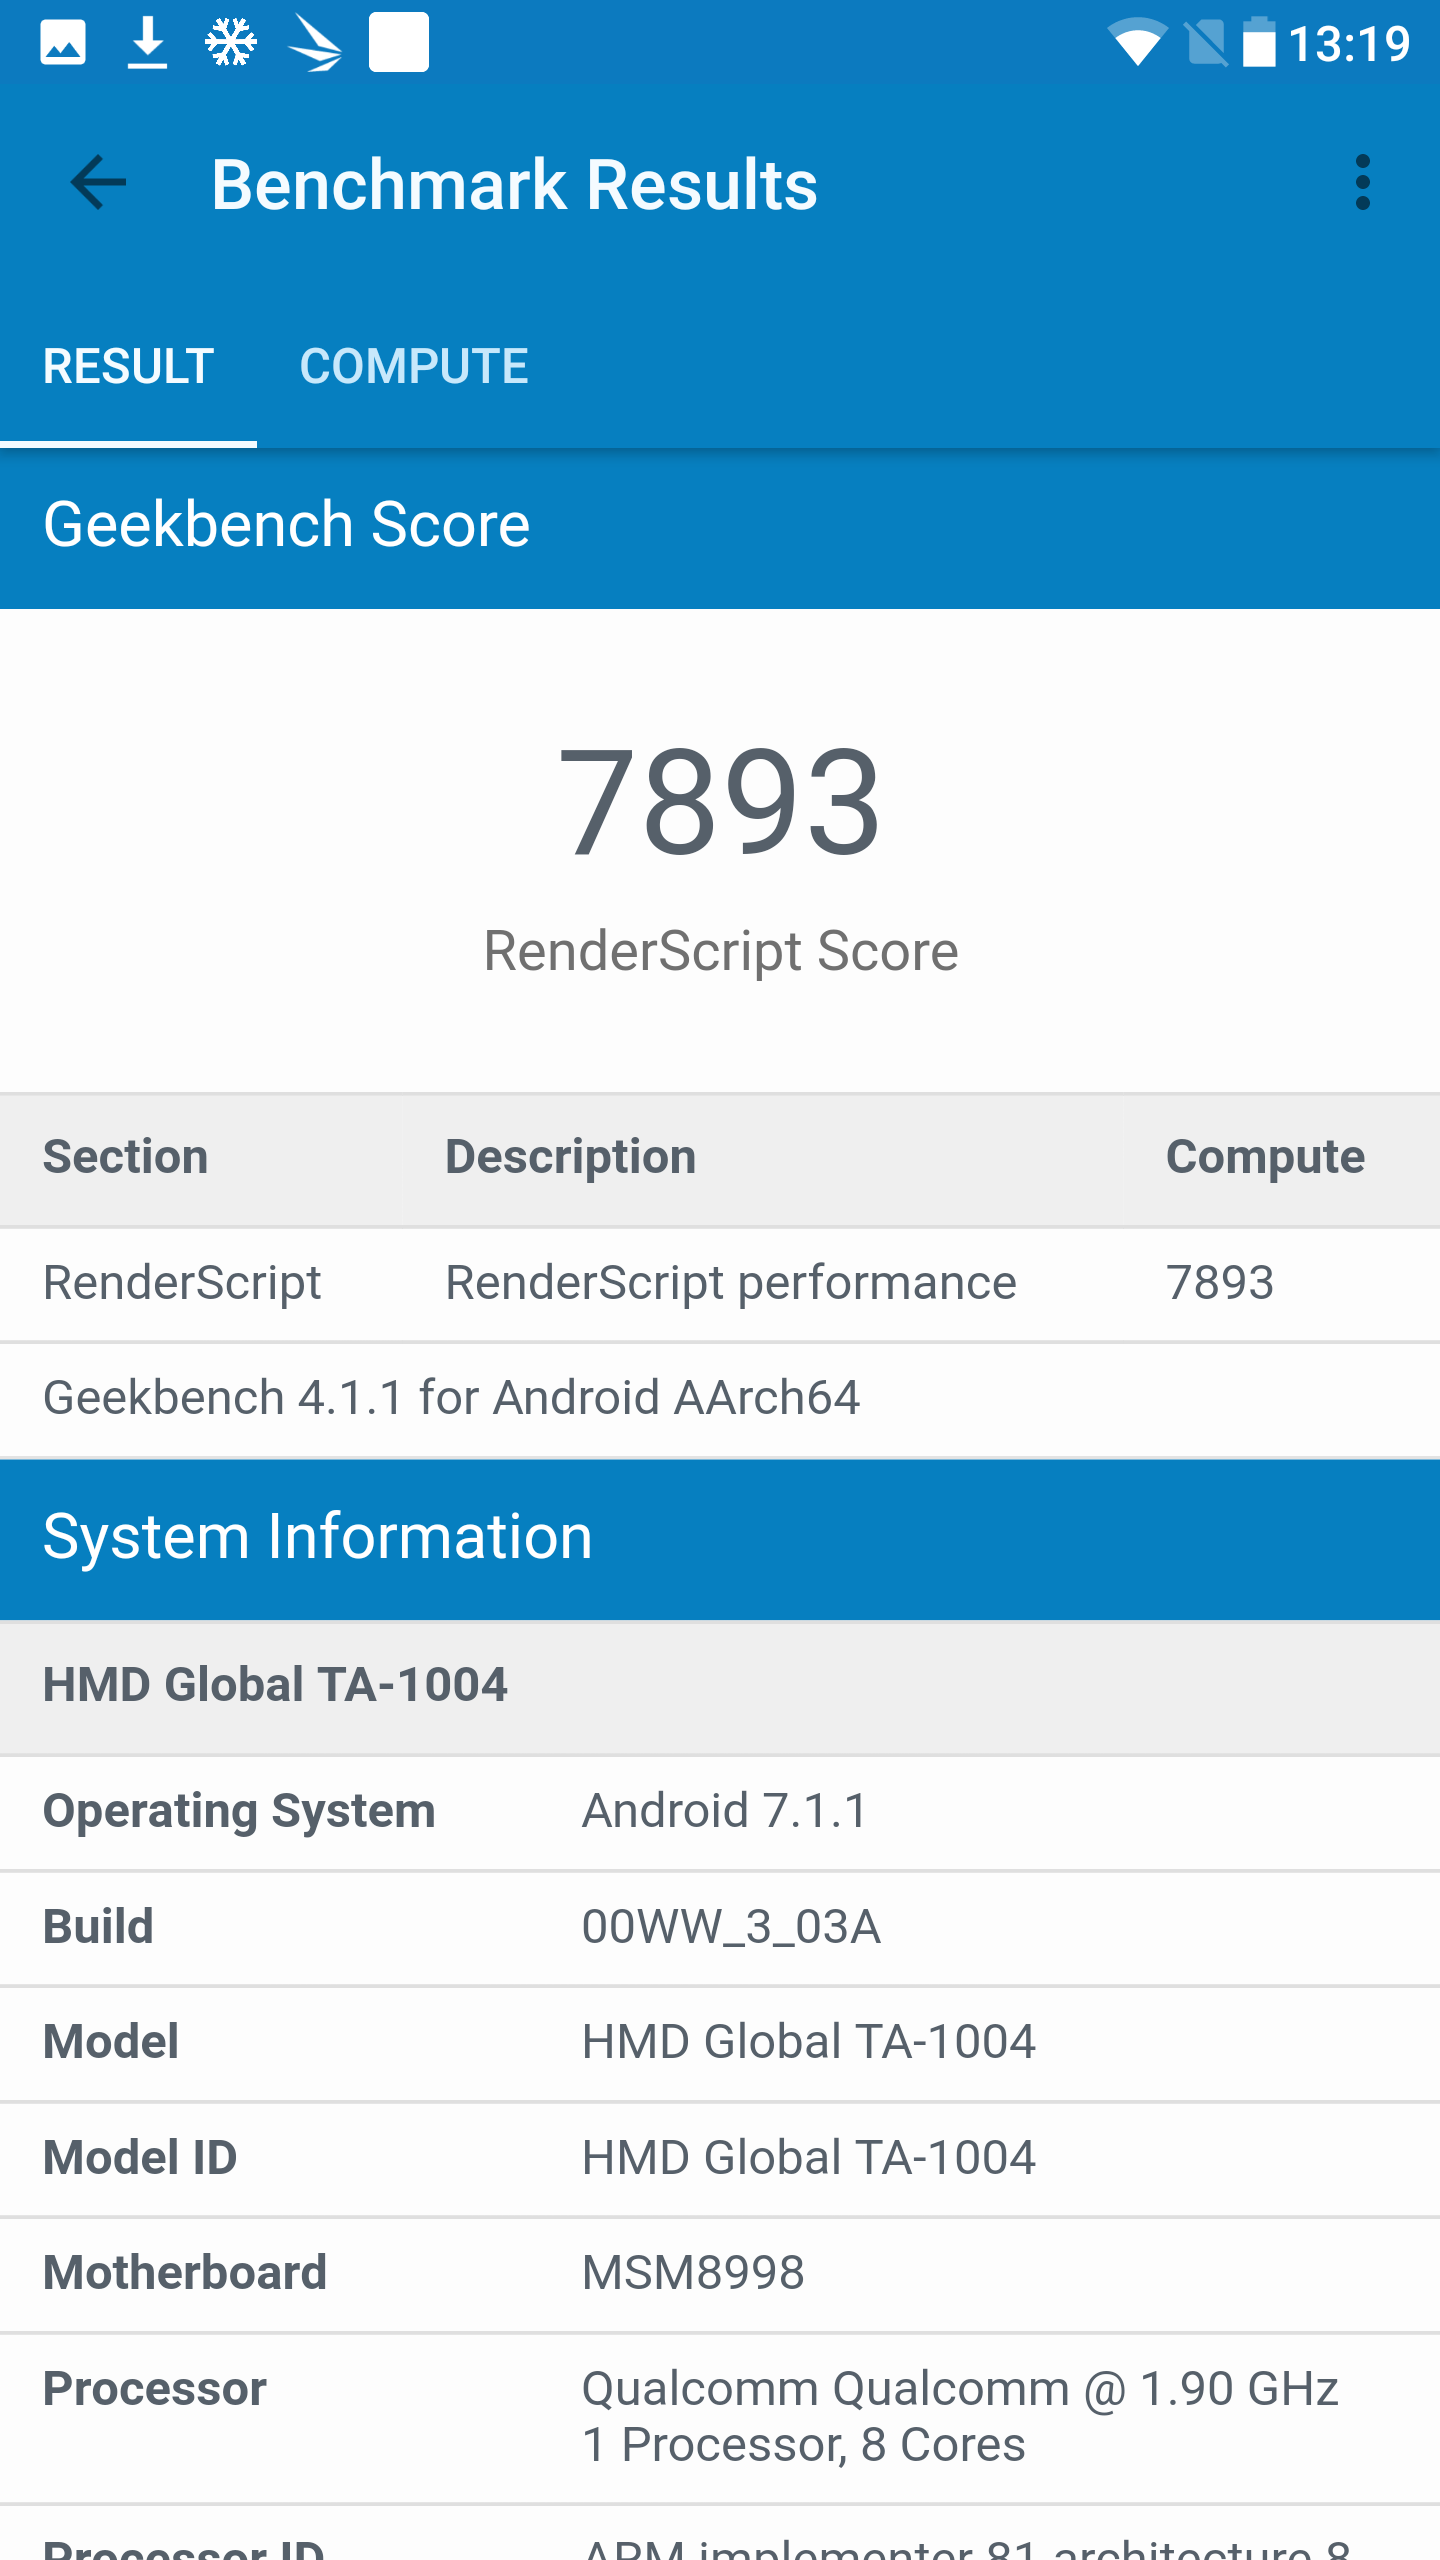The height and width of the screenshot is (2560, 1440).
Task: Tap the Model ID row's HMD Global TA-1004 value
Action: pos(809,2158)
